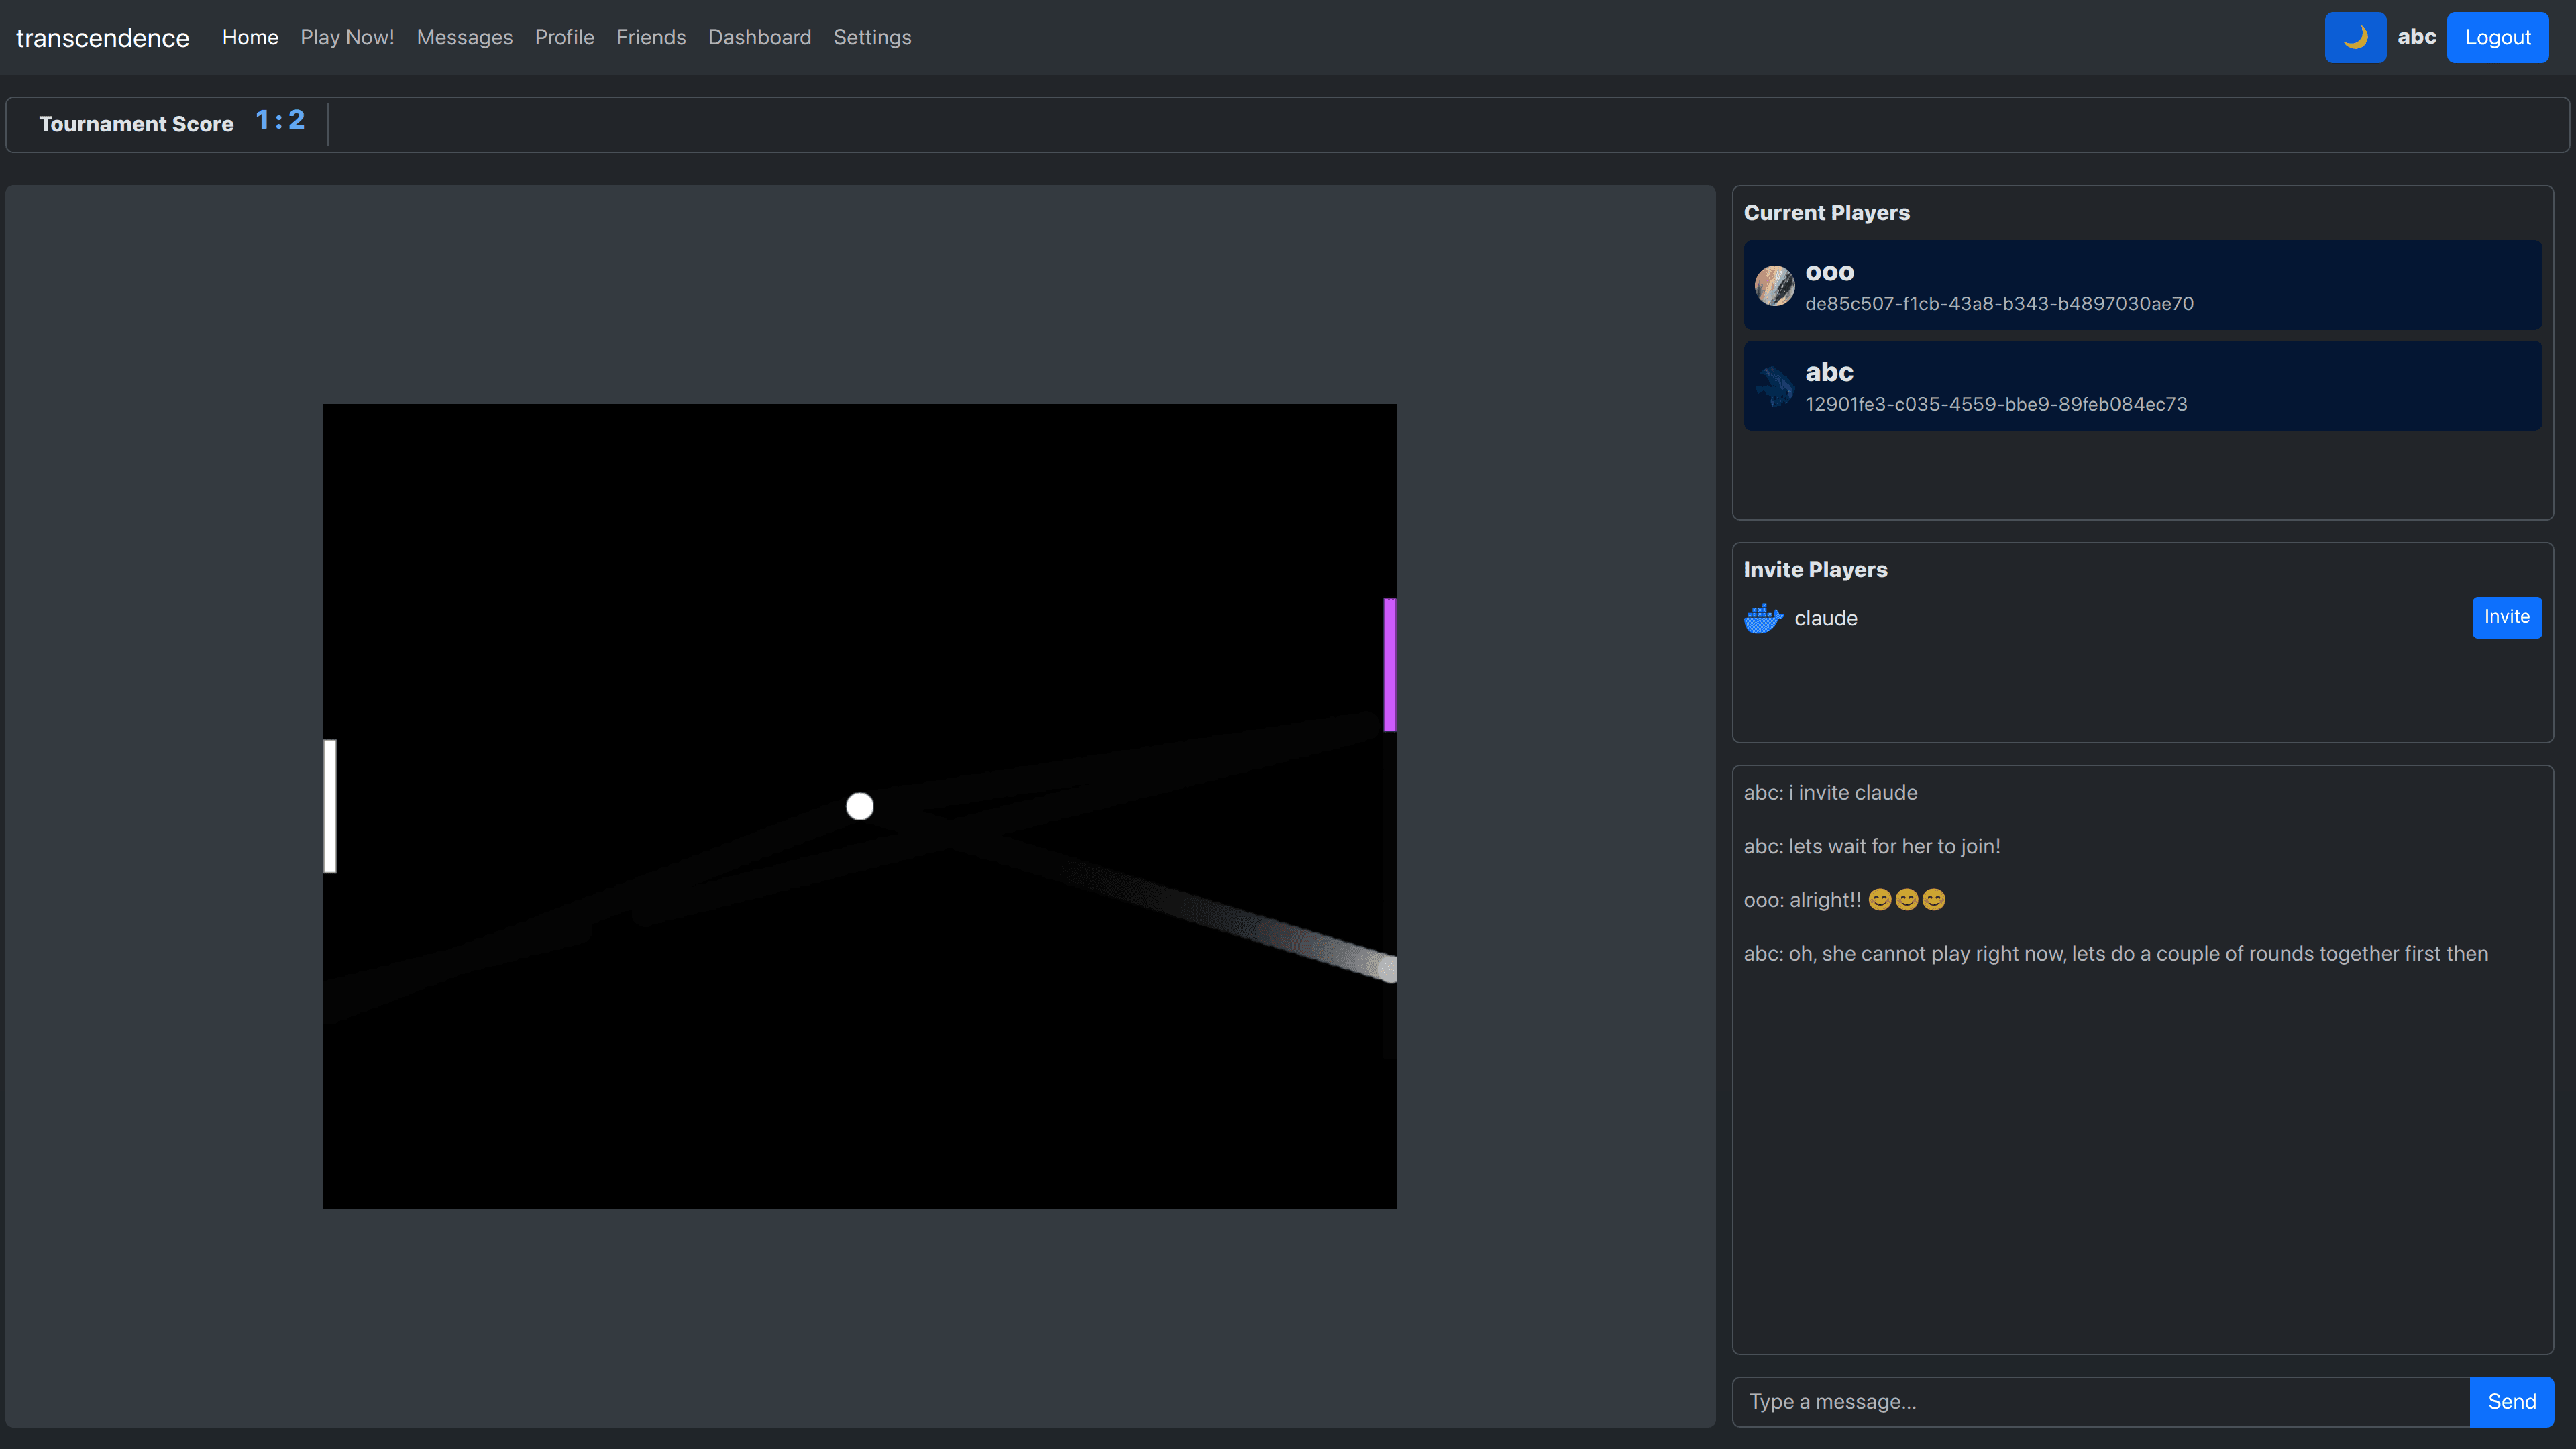
Task: Click the Logout button
Action: [2497, 37]
